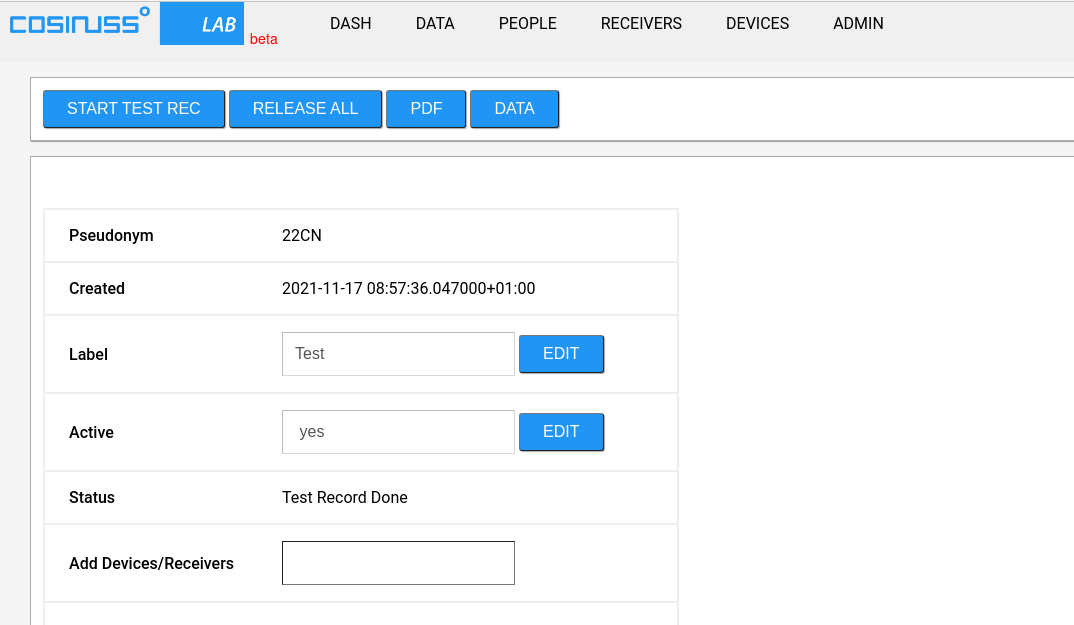Open the ADMIN menu

coord(858,24)
